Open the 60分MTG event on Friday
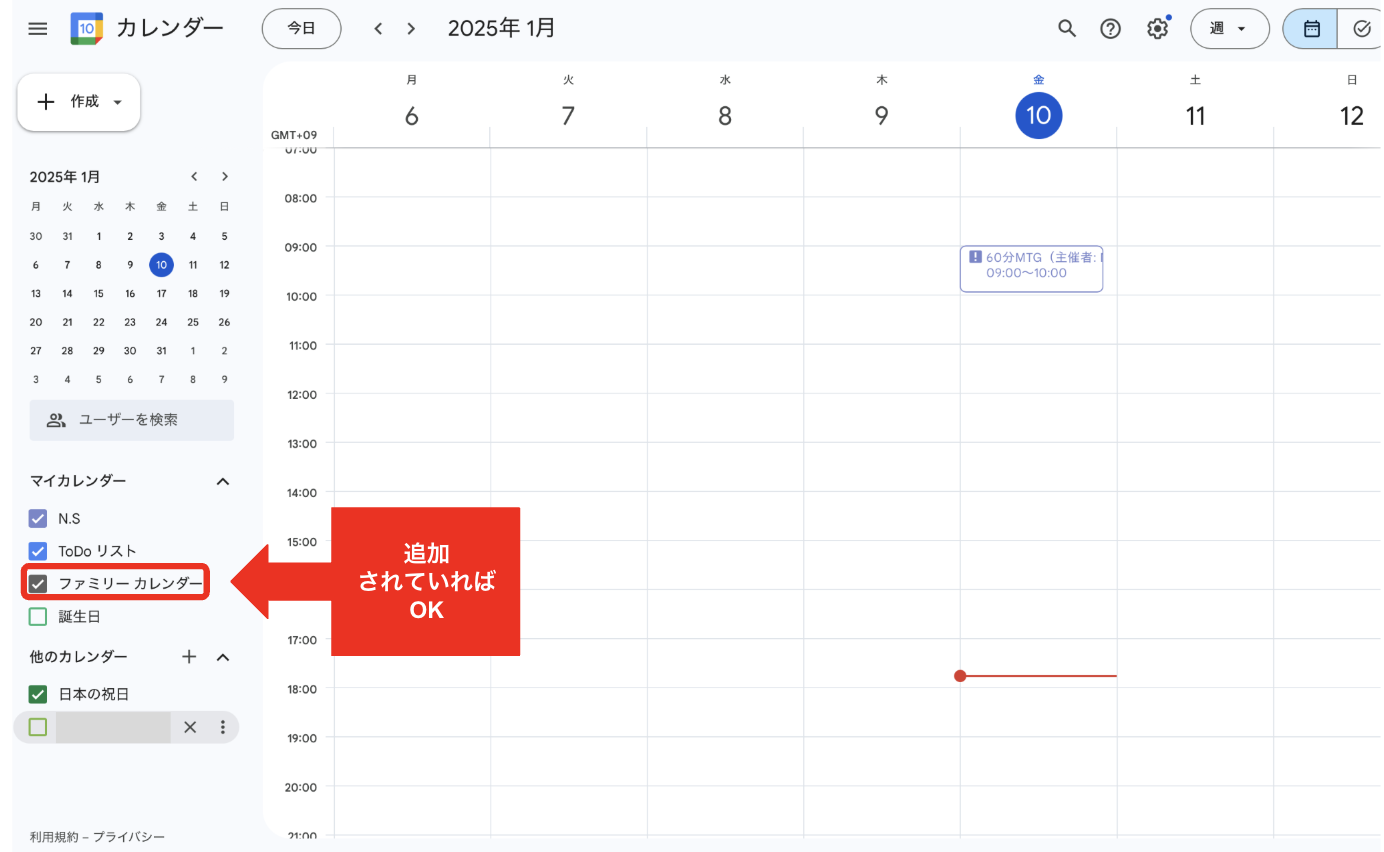1384x852 pixels. [x=1031, y=269]
